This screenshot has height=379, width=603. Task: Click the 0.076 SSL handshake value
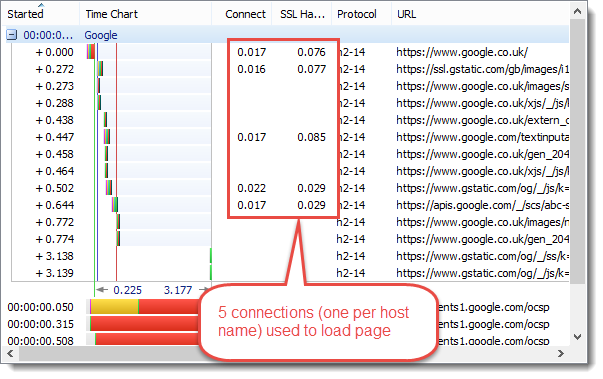tap(311, 52)
